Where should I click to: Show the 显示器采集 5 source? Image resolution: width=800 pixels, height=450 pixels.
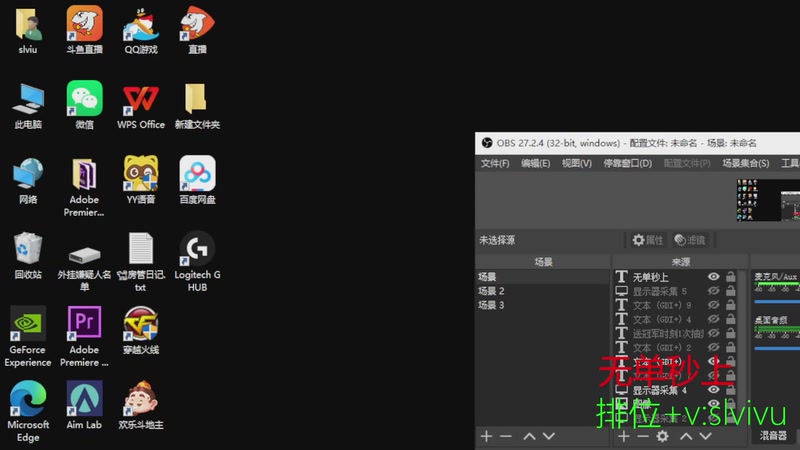[x=713, y=291]
